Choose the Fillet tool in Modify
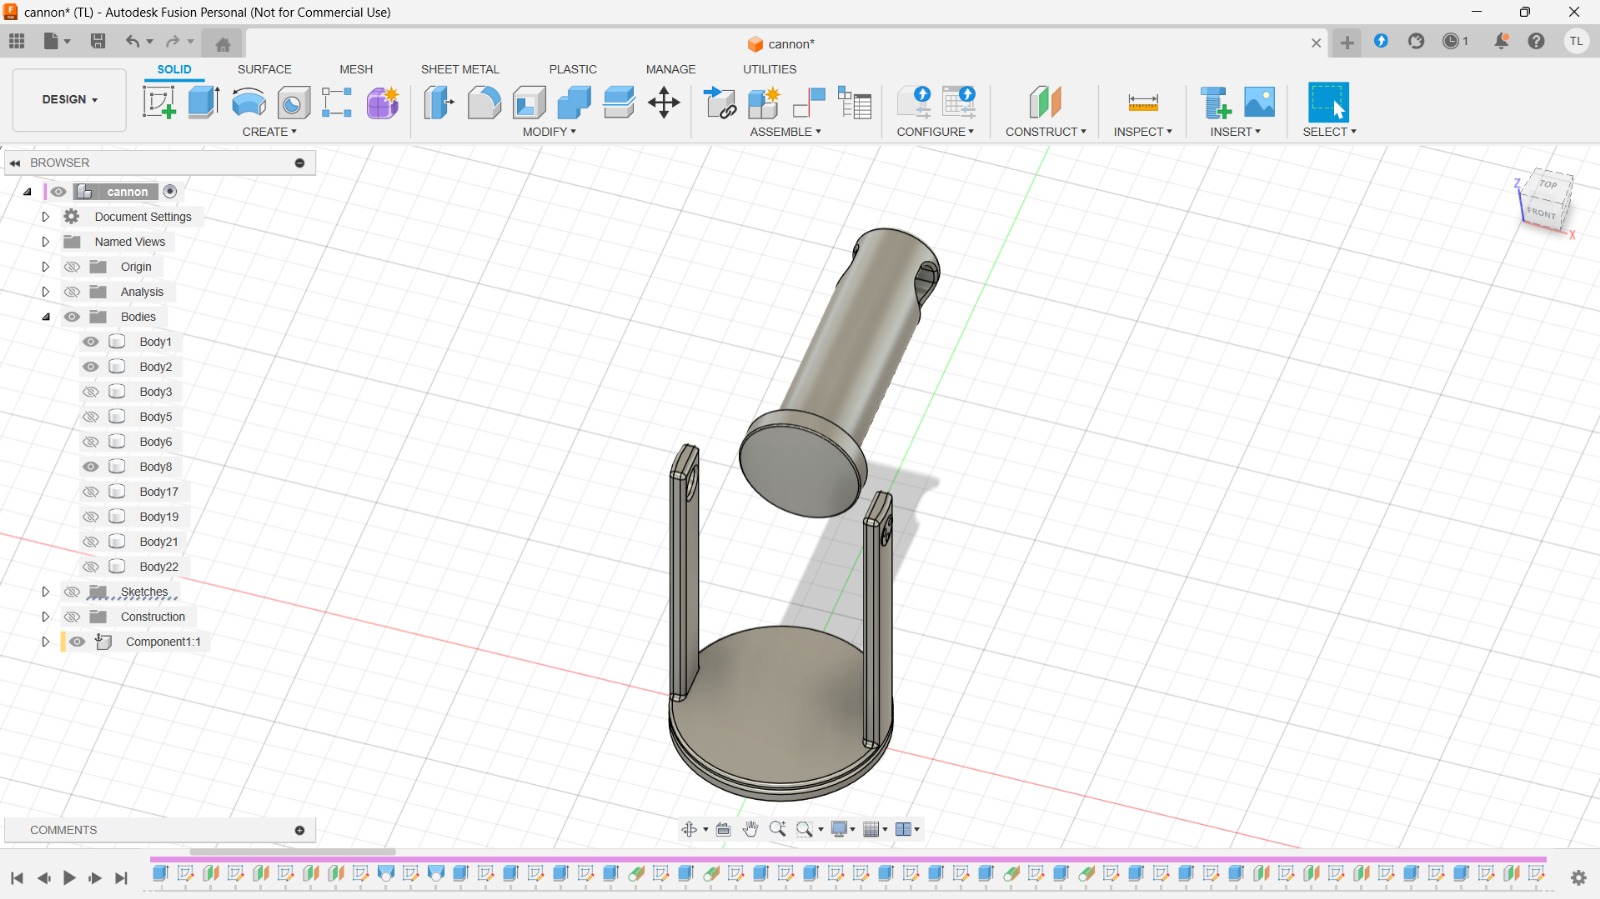Viewport: 1600px width, 899px height. [x=484, y=102]
